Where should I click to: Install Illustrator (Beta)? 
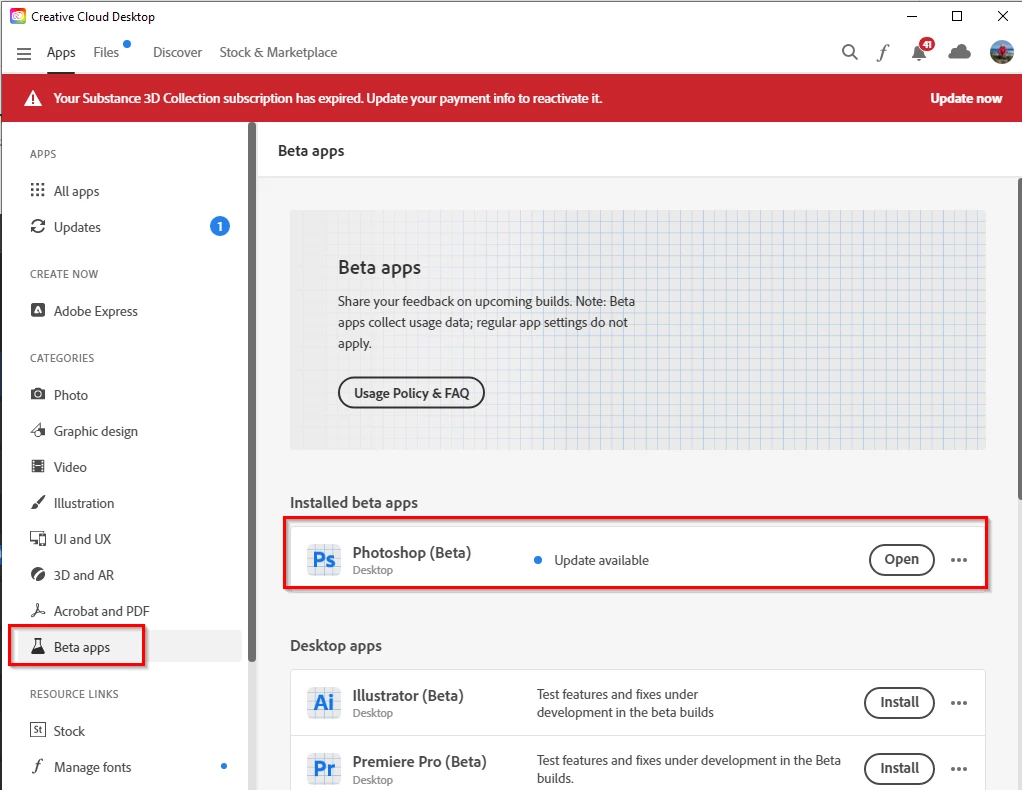[899, 703]
